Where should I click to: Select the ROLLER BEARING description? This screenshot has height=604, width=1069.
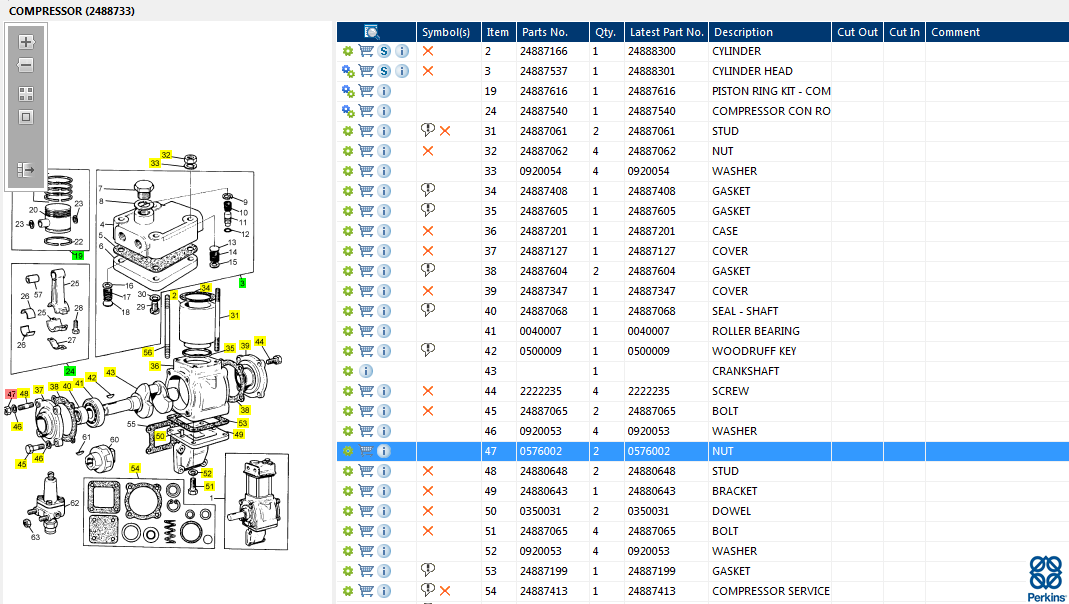click(x=755, y=331)
